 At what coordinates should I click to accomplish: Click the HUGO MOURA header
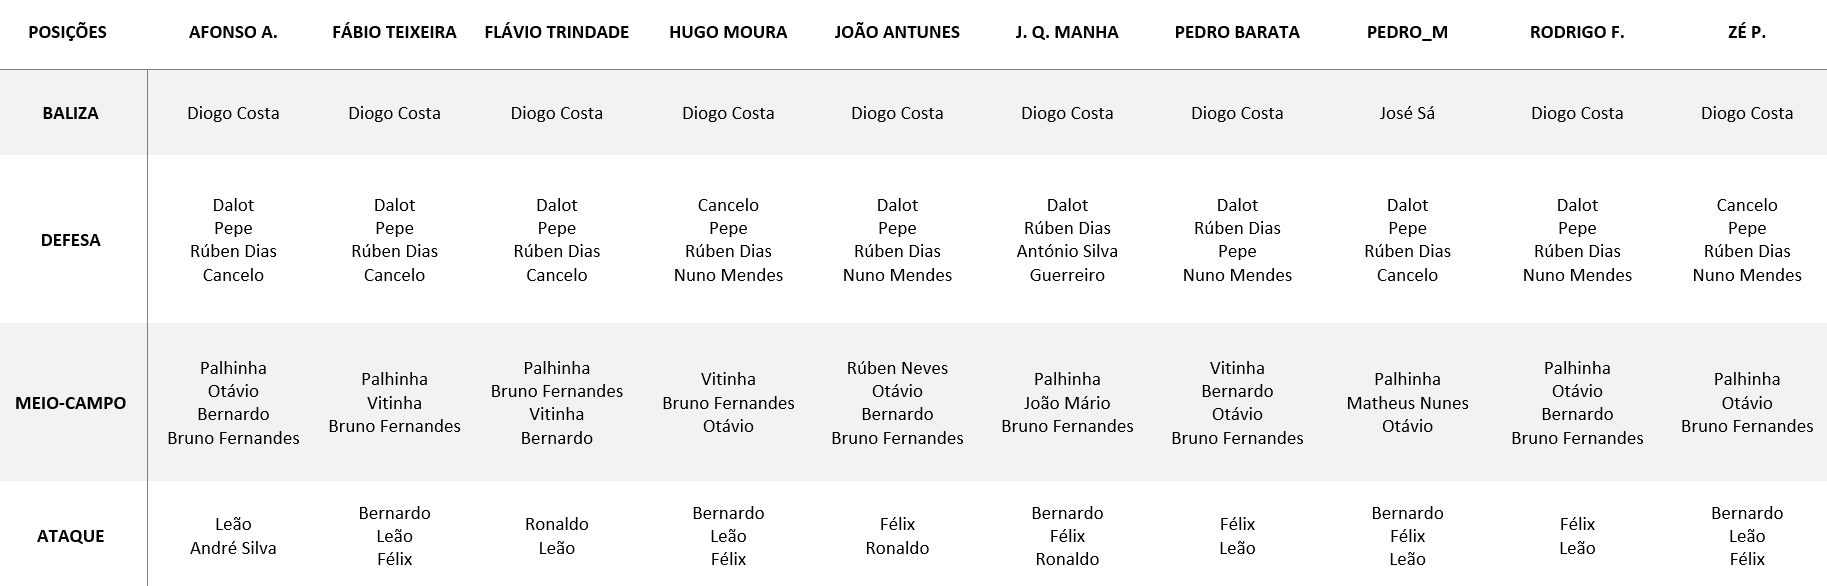728,32
